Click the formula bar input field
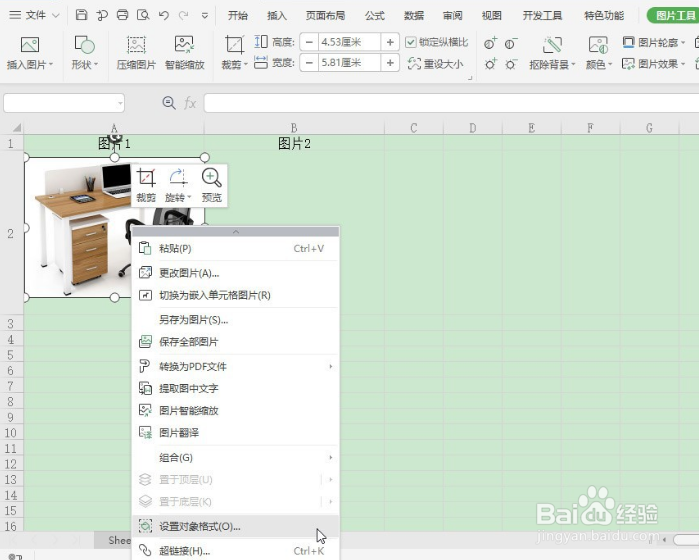The image size is (699, 560). [x=451, y=103]
